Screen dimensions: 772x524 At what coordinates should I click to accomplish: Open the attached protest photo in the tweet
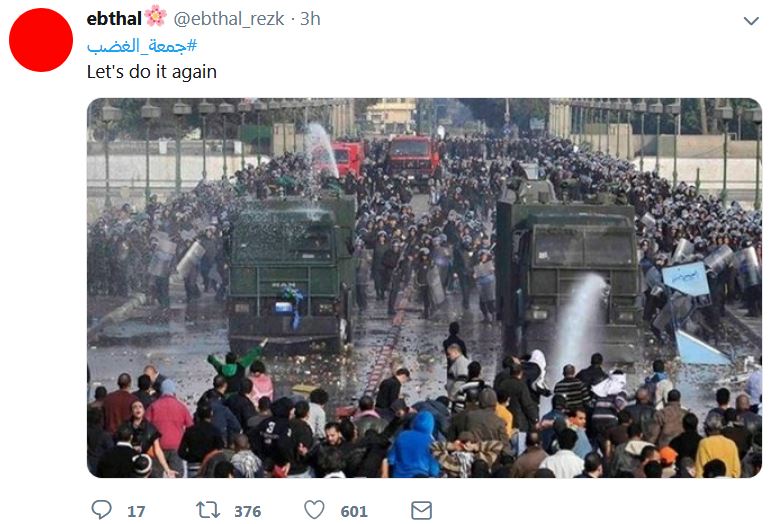(424, 288)
